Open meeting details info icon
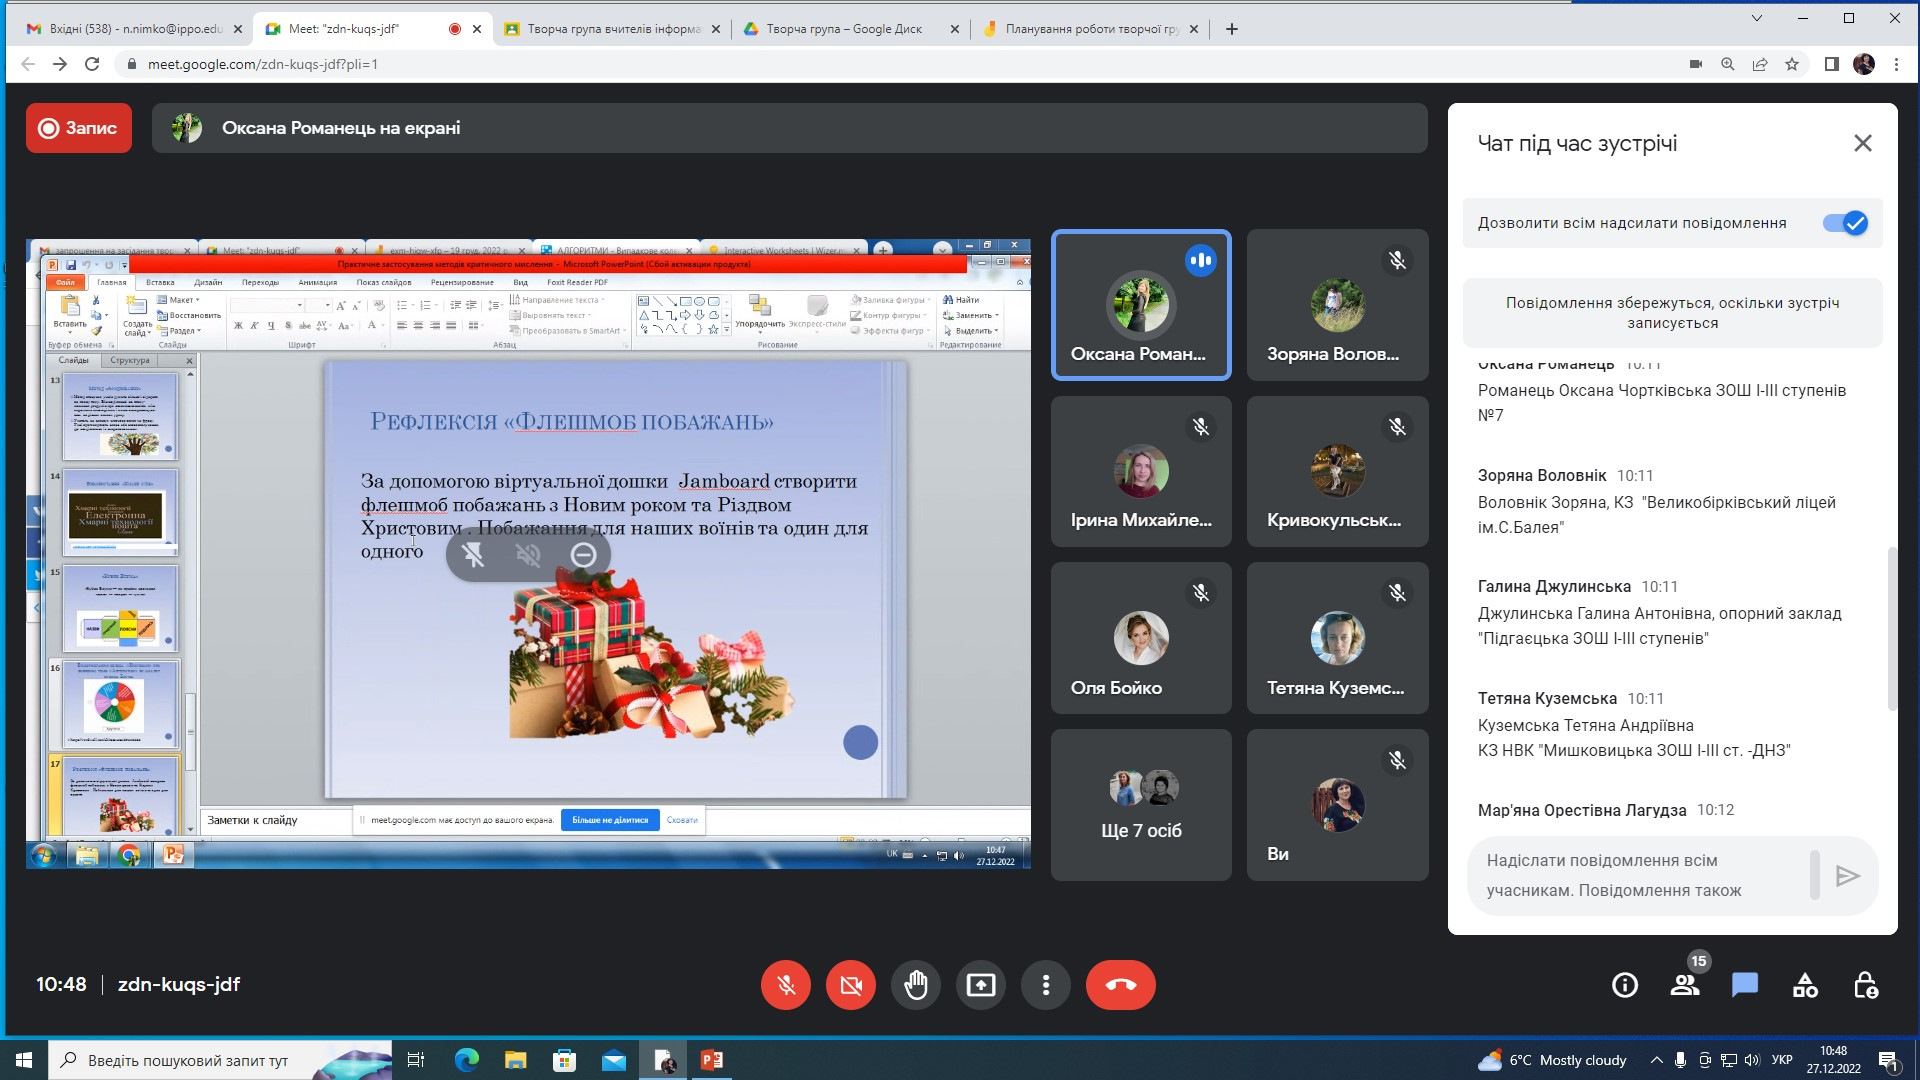 click(1625, 986)
